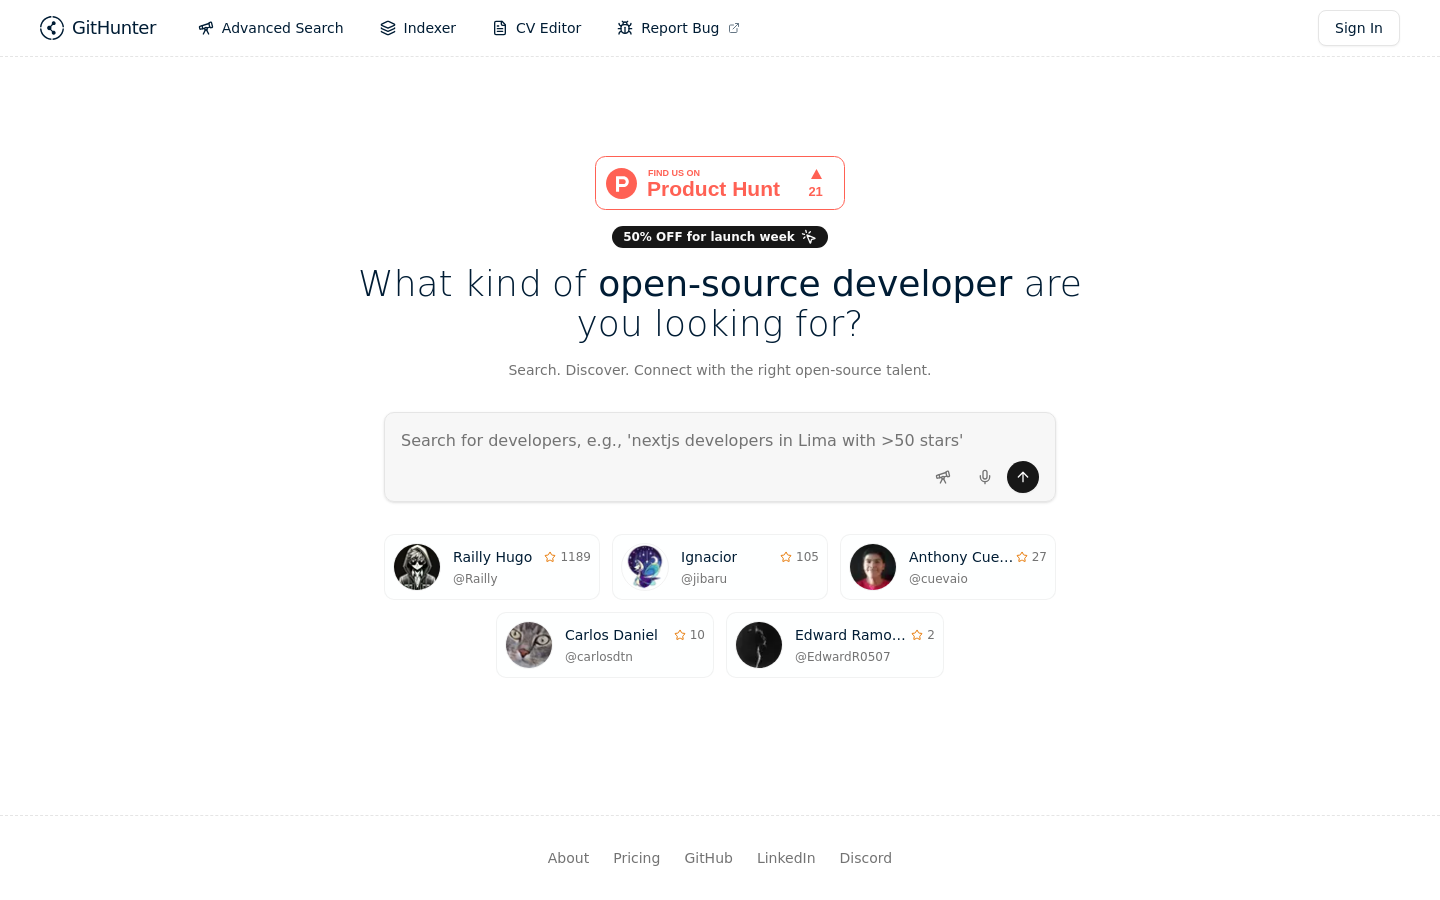Click the @cuevaio username text

(x=938, y=579)
